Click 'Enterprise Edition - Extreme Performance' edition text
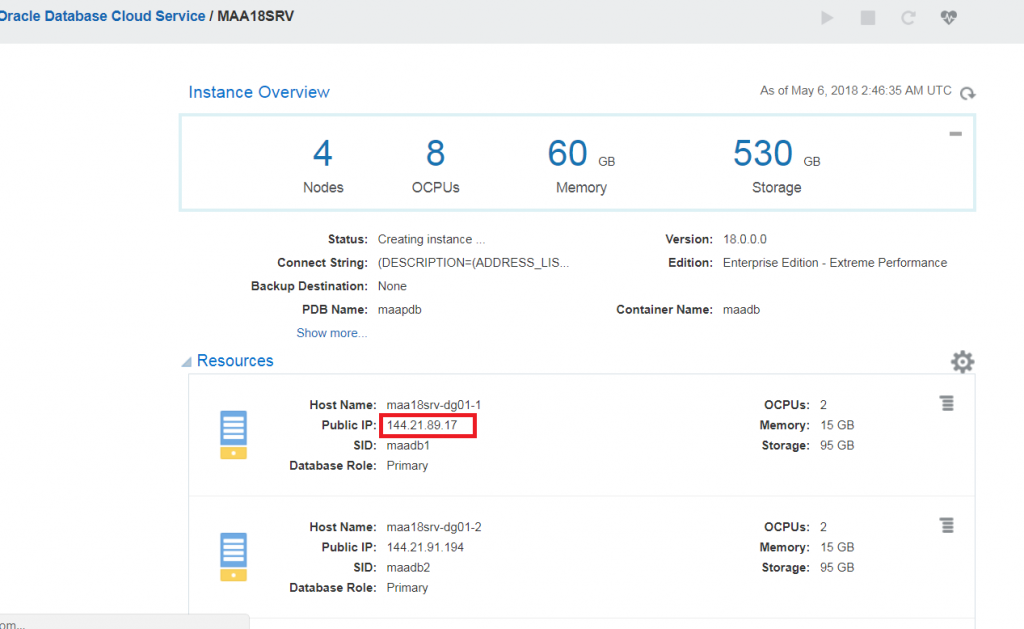 click(x=835, y=263)
